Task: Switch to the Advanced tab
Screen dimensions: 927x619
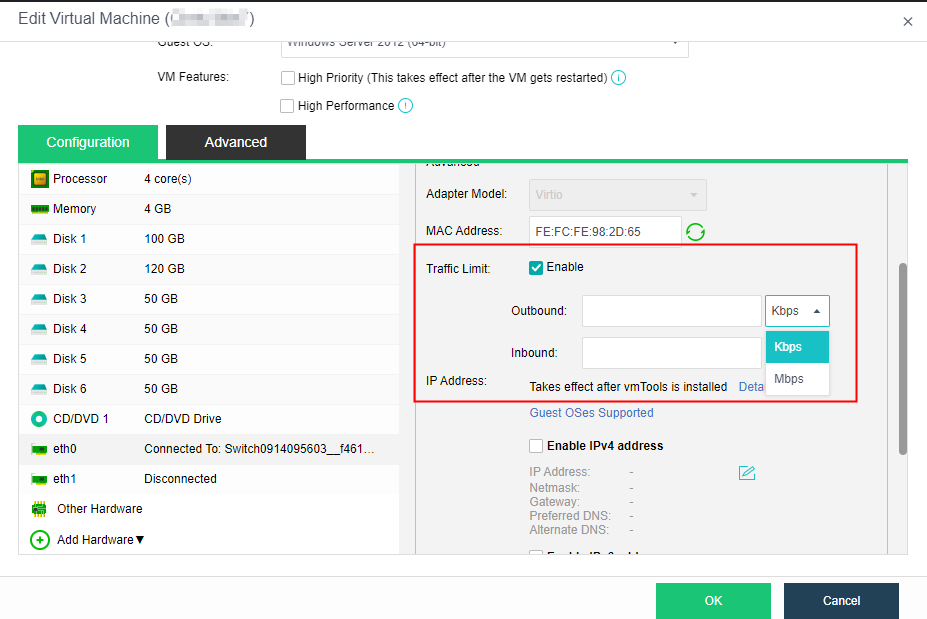Action: [235, 142]
